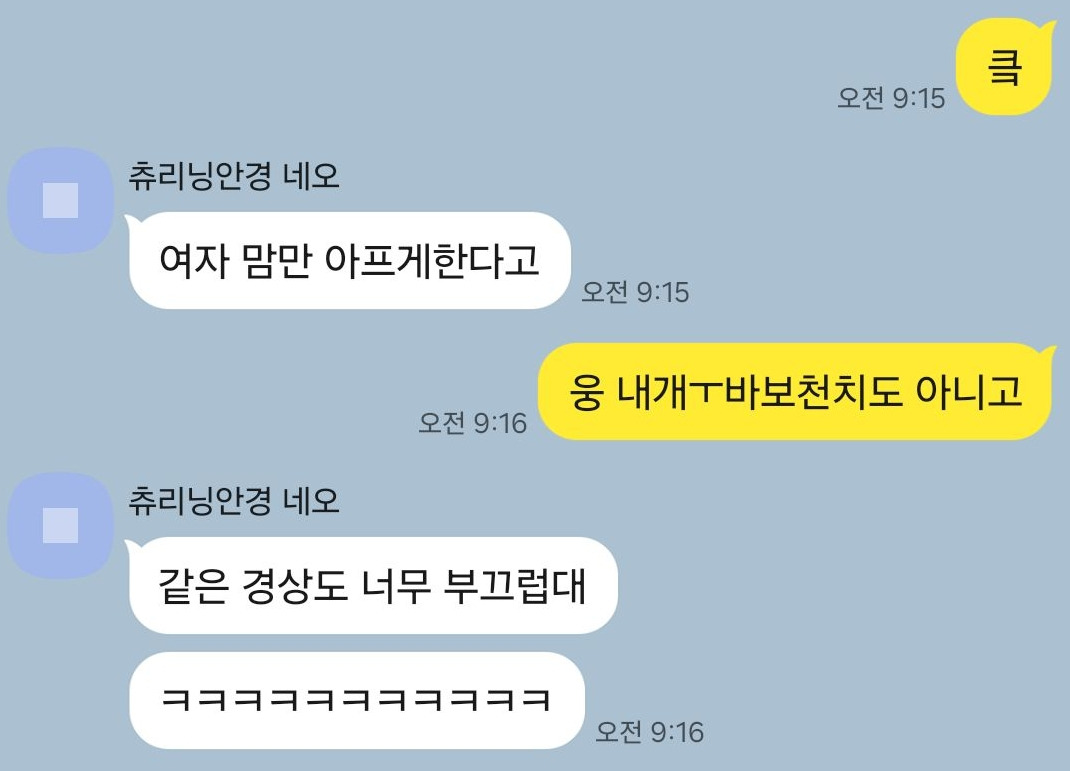This screenshot has width=1070, height=771.
Task: Select the 같은 경상도 너무 부끄럽대 bubble
Action: (373, 585)
